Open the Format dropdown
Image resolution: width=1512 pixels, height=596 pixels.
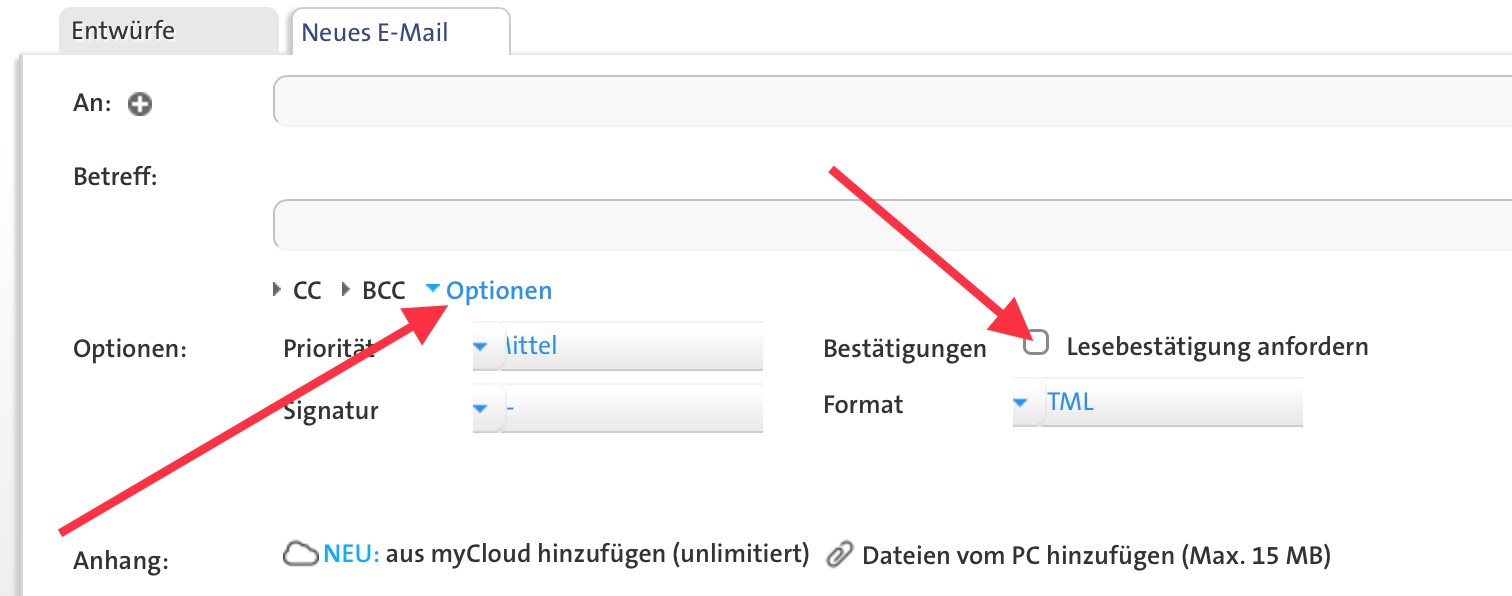tap(1021, 403)
